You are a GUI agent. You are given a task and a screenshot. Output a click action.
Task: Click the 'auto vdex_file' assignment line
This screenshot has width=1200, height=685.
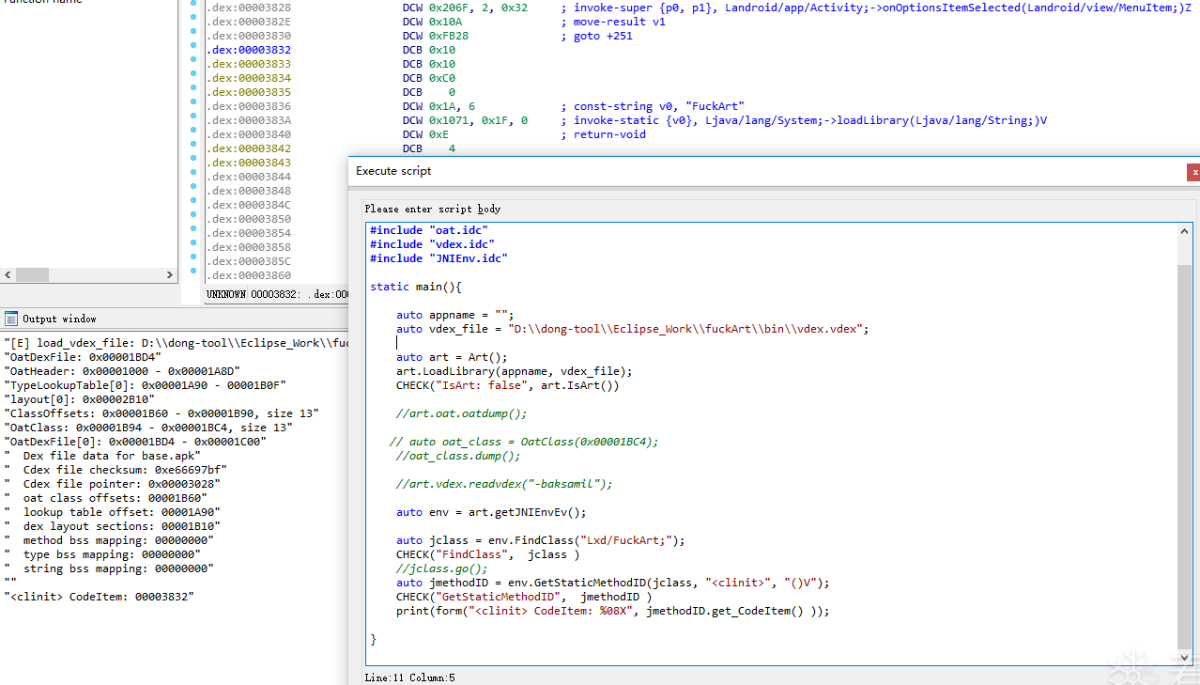tap(633, 328)
